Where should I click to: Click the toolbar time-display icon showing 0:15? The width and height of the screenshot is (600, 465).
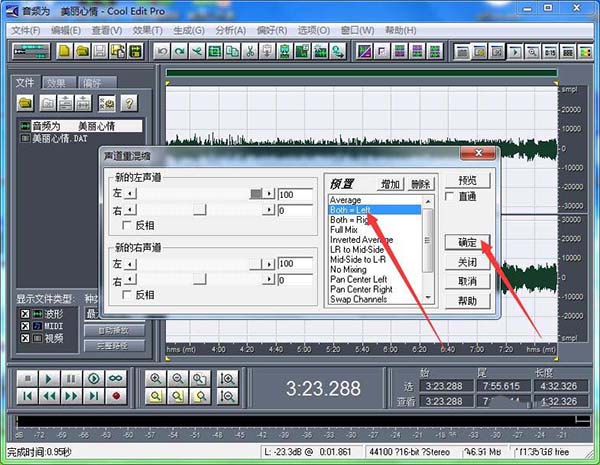pyautogui.click(x=550, y=51)
